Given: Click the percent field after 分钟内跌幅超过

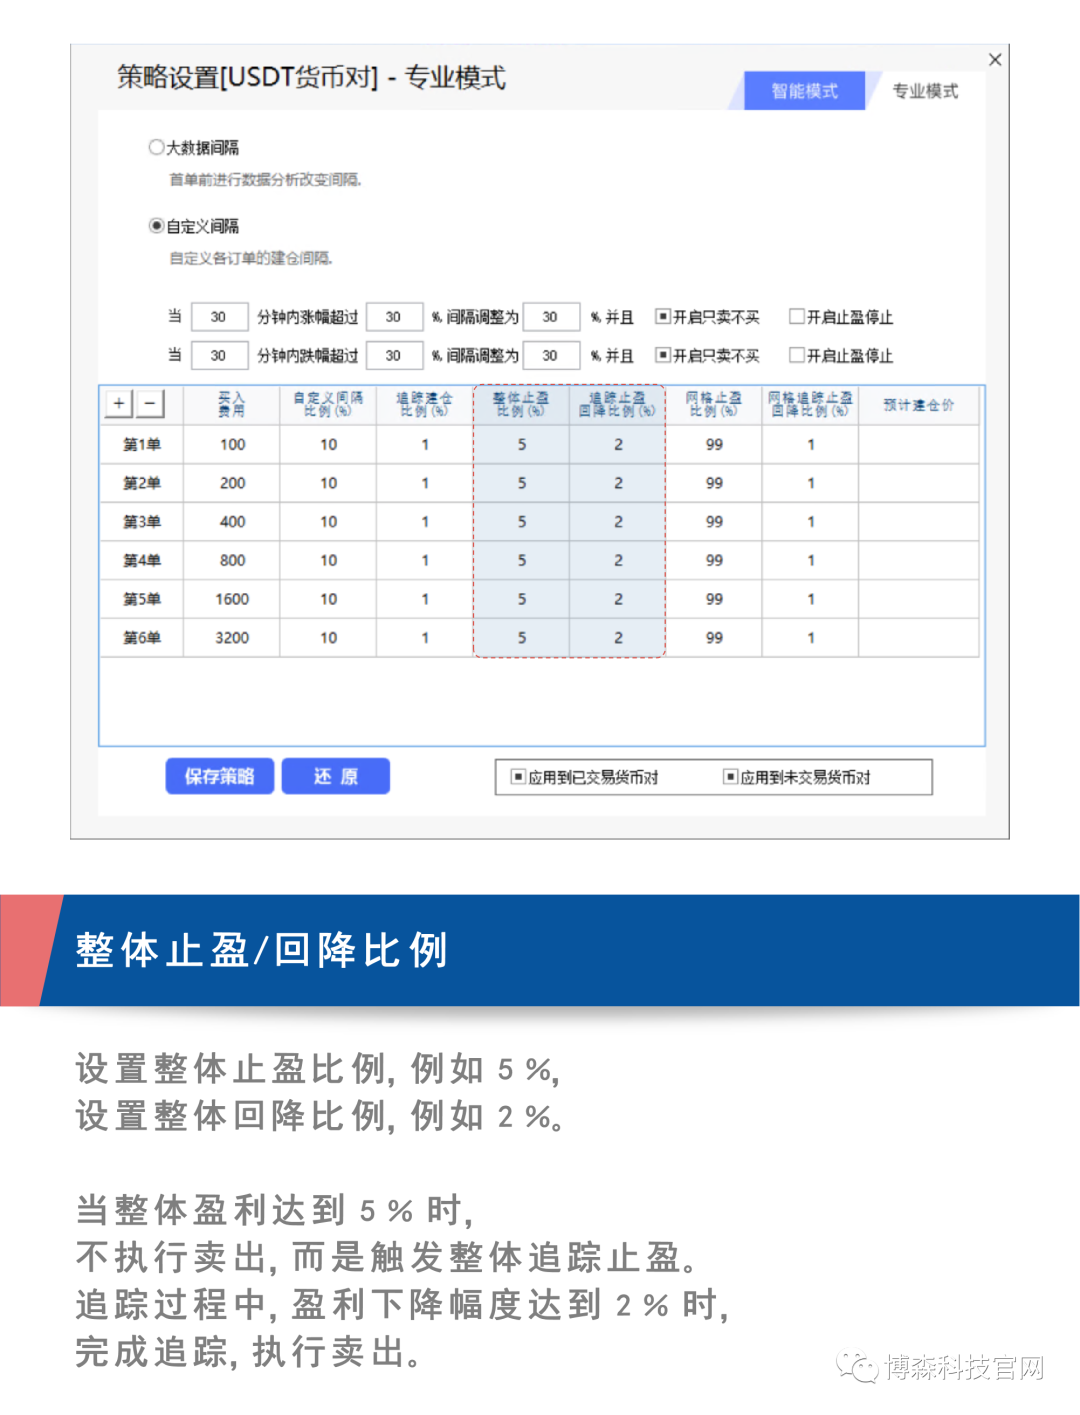Looking at the screenshot, I should point(393,355).
